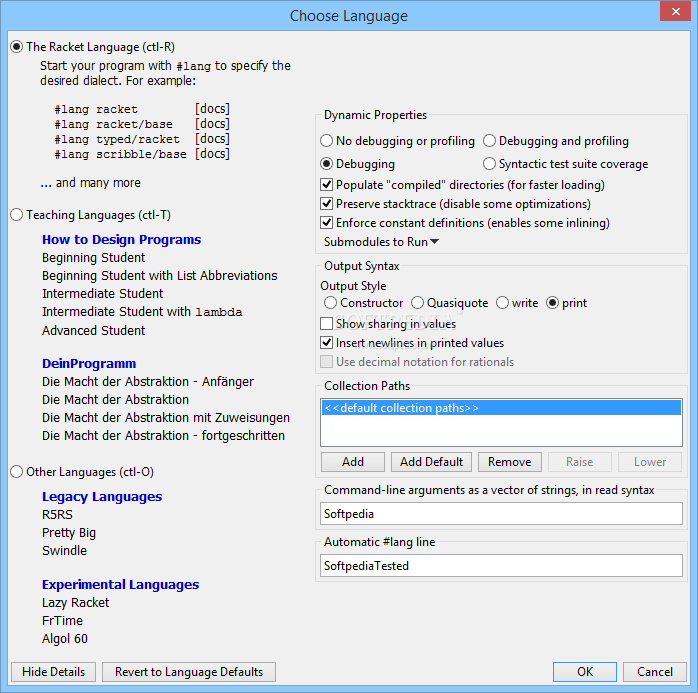The width and height of the screenshot is (698, 693).
Task: Toggle Enforce constant definitions checkbox
Action: (x=326, y=223)
